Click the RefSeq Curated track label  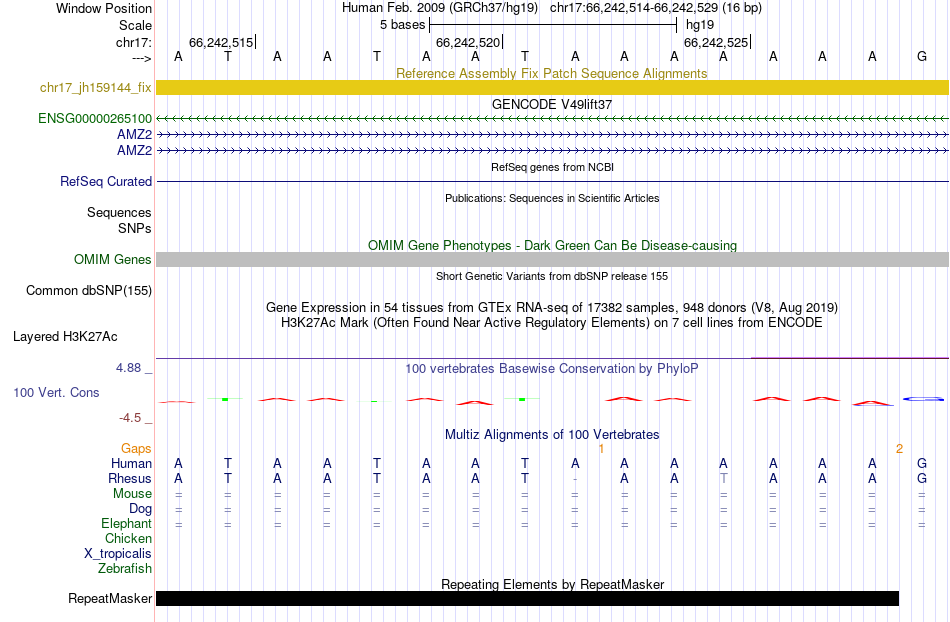click(x=106, y=182)
